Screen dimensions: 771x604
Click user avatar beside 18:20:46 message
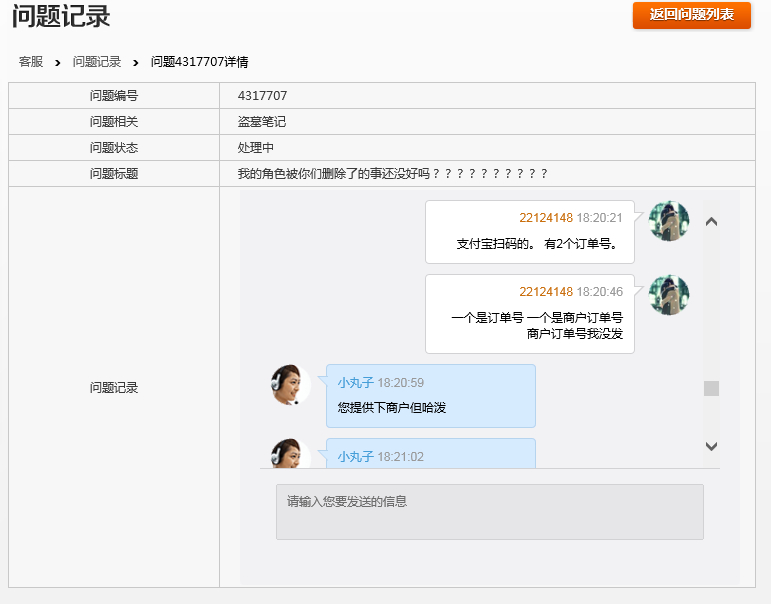click(x=669, y=295)
